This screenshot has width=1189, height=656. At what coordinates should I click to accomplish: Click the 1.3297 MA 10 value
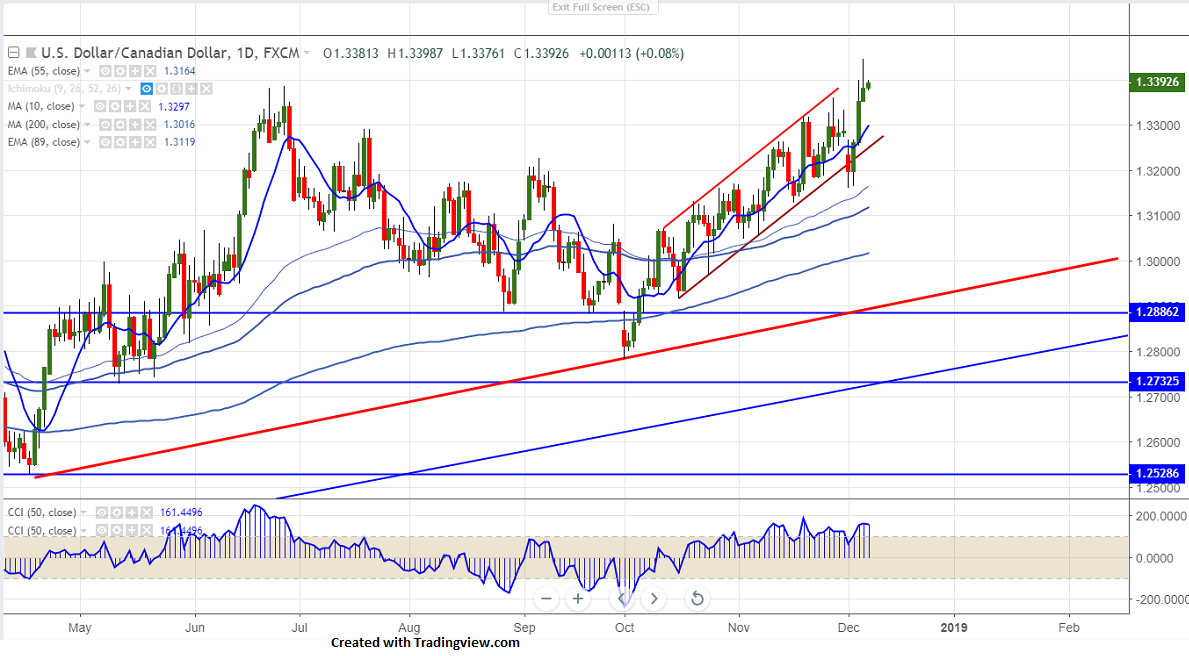174,107
